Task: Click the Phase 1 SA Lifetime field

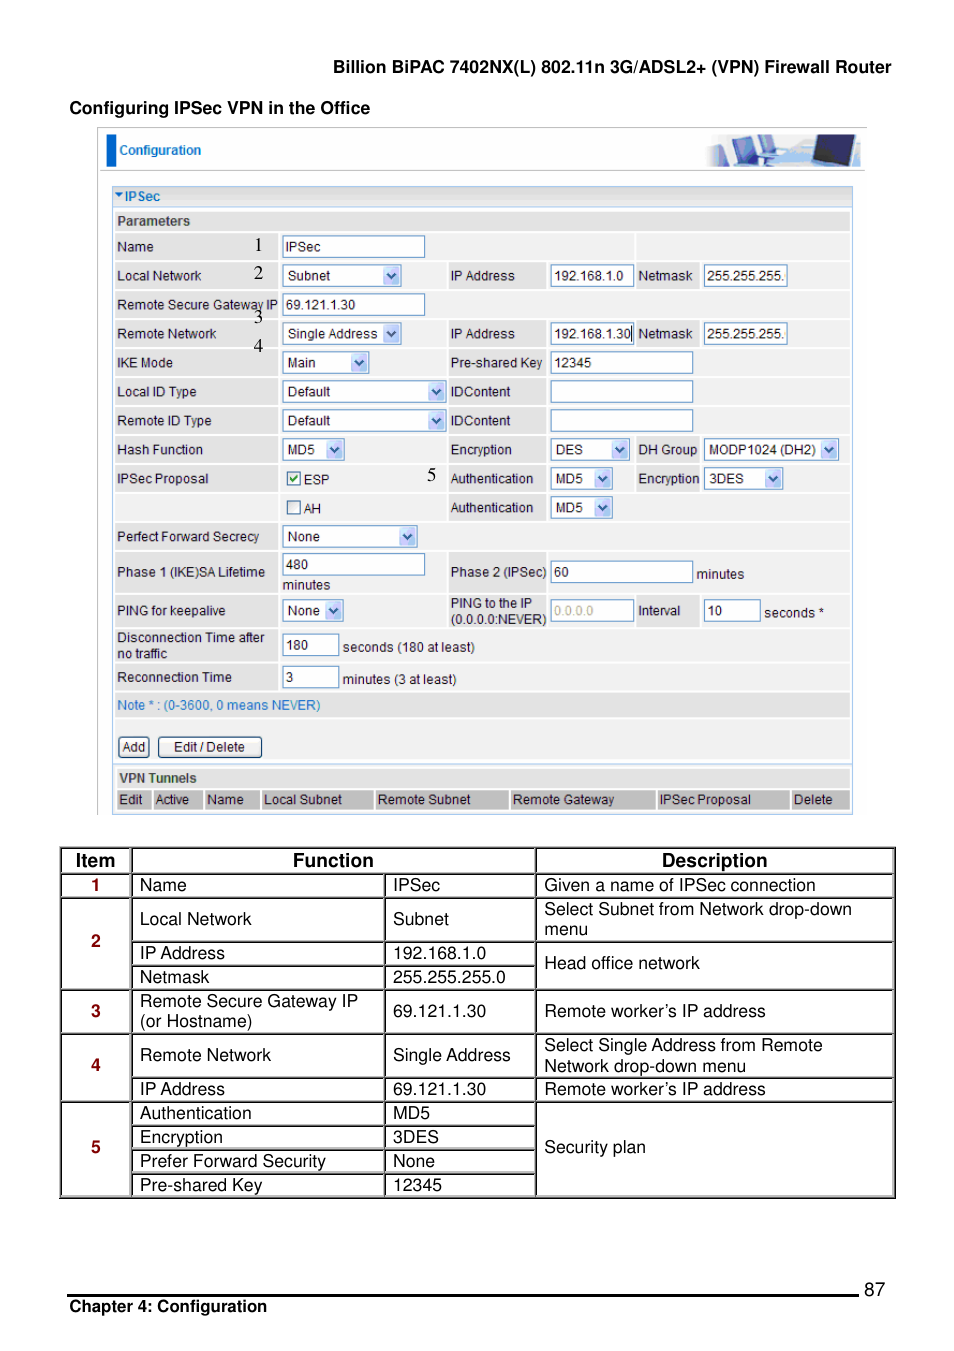Action: click(x=354, y=565)
